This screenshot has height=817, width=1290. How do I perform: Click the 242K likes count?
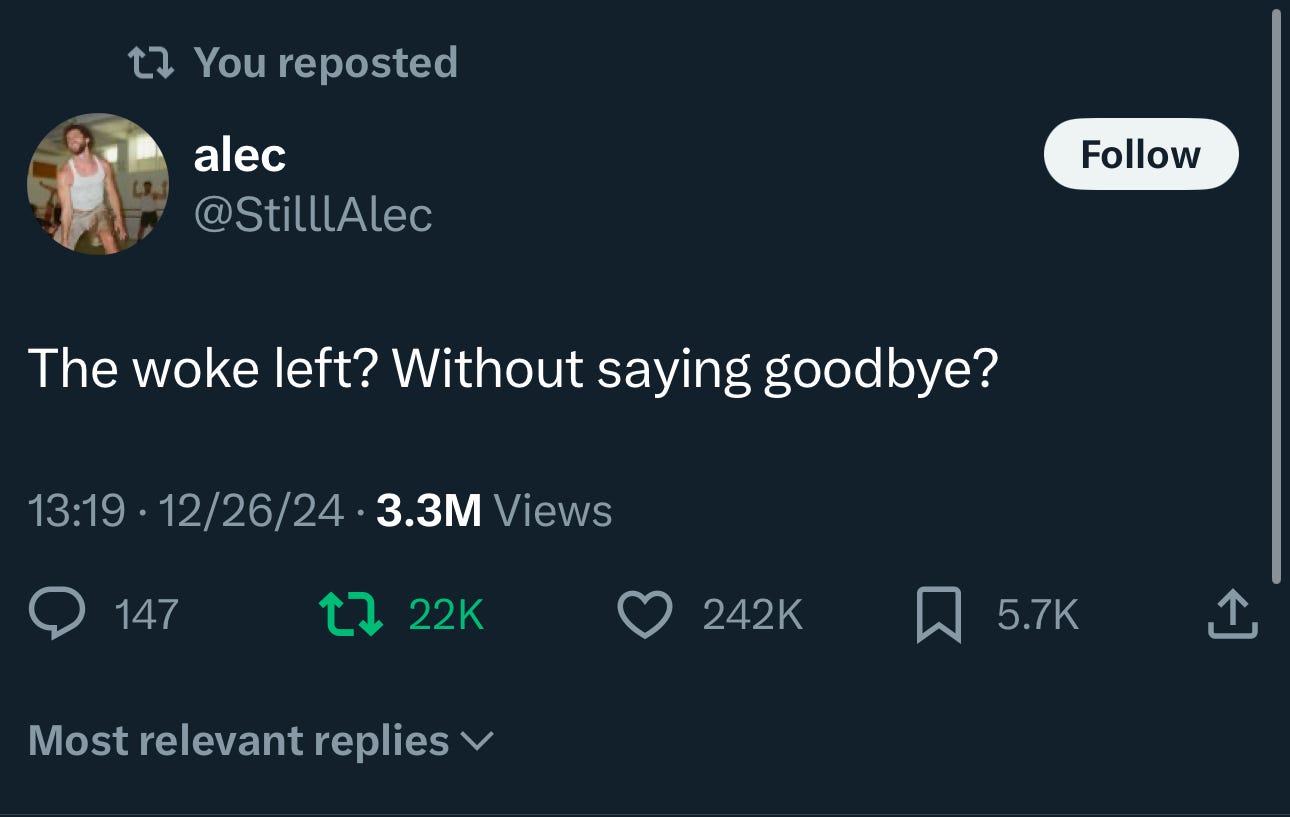click(753, 614)
